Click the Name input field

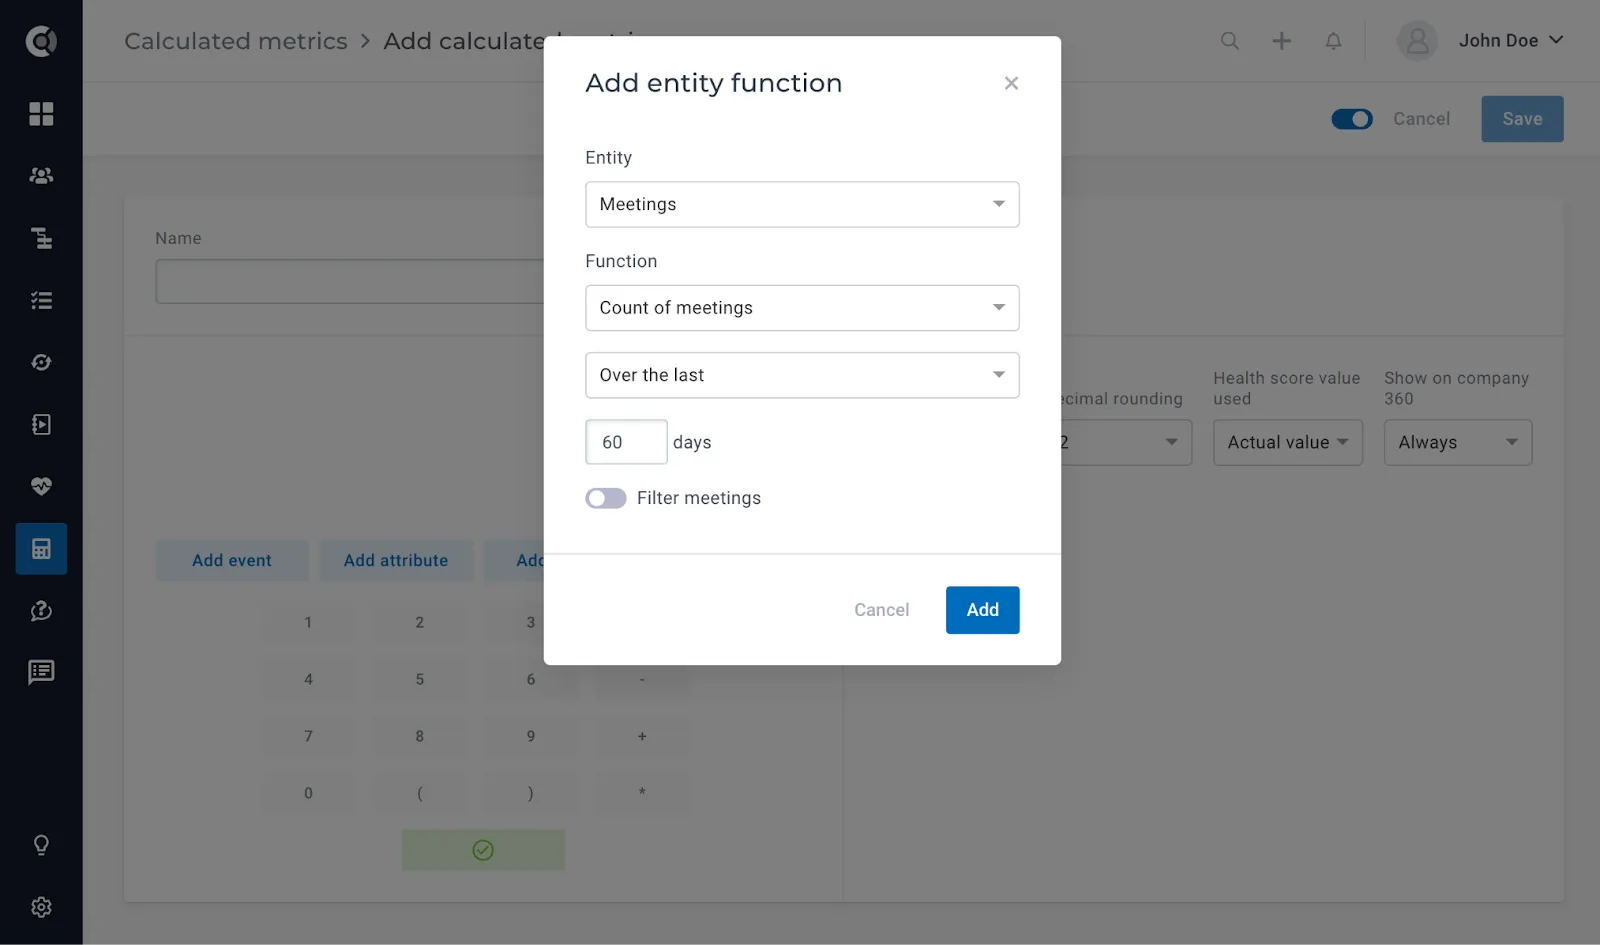point(350,282)
